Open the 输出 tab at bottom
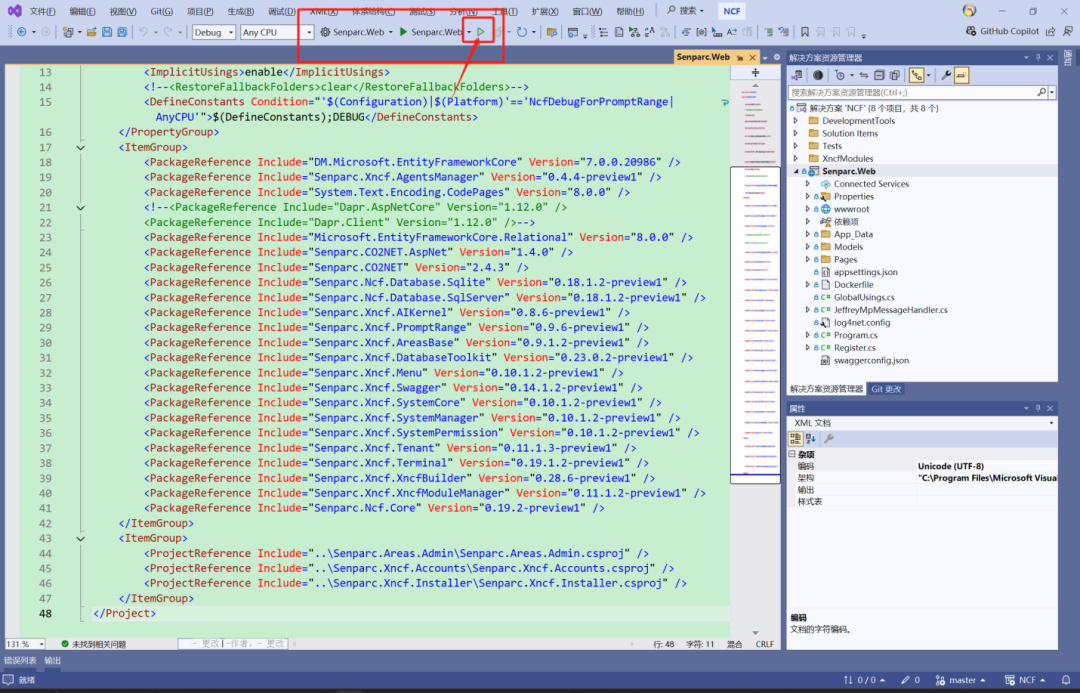1080x693 pixels. coord(52,661)
